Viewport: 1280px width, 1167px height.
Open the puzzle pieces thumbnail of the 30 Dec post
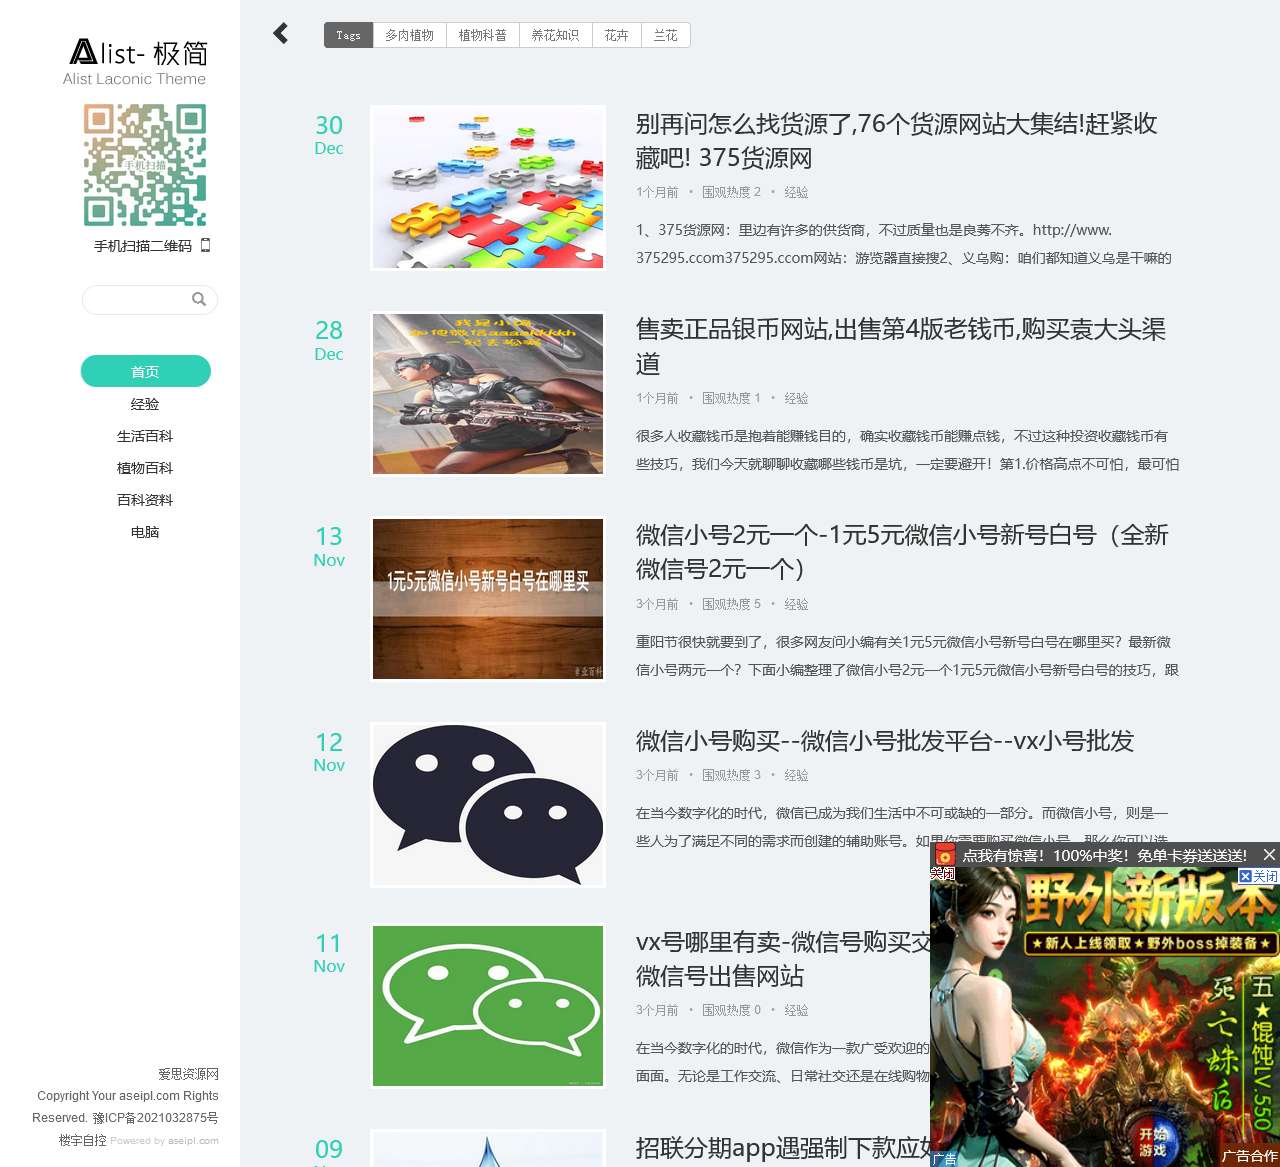tap(488, 187)
